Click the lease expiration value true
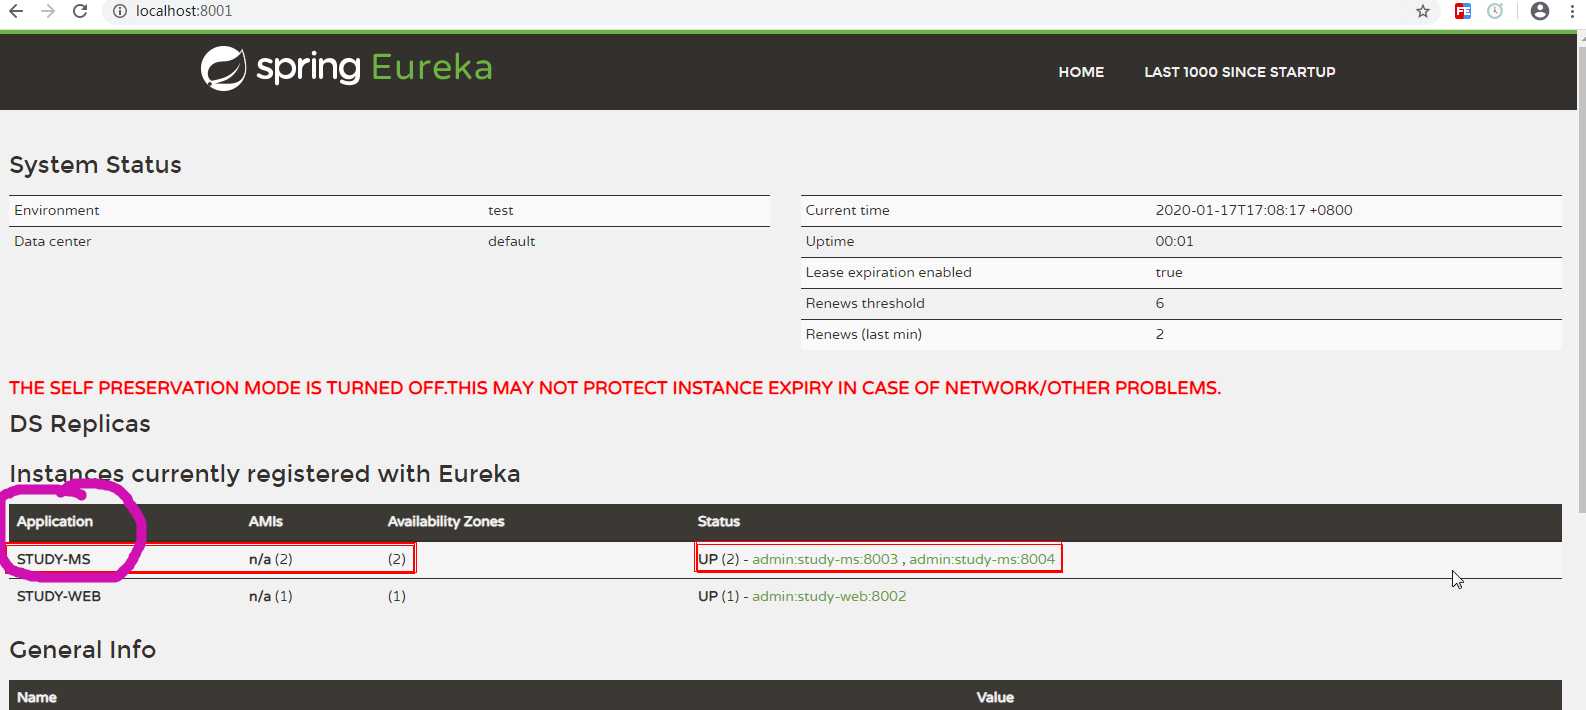Screen dimensions: 1586x710 1169,272
